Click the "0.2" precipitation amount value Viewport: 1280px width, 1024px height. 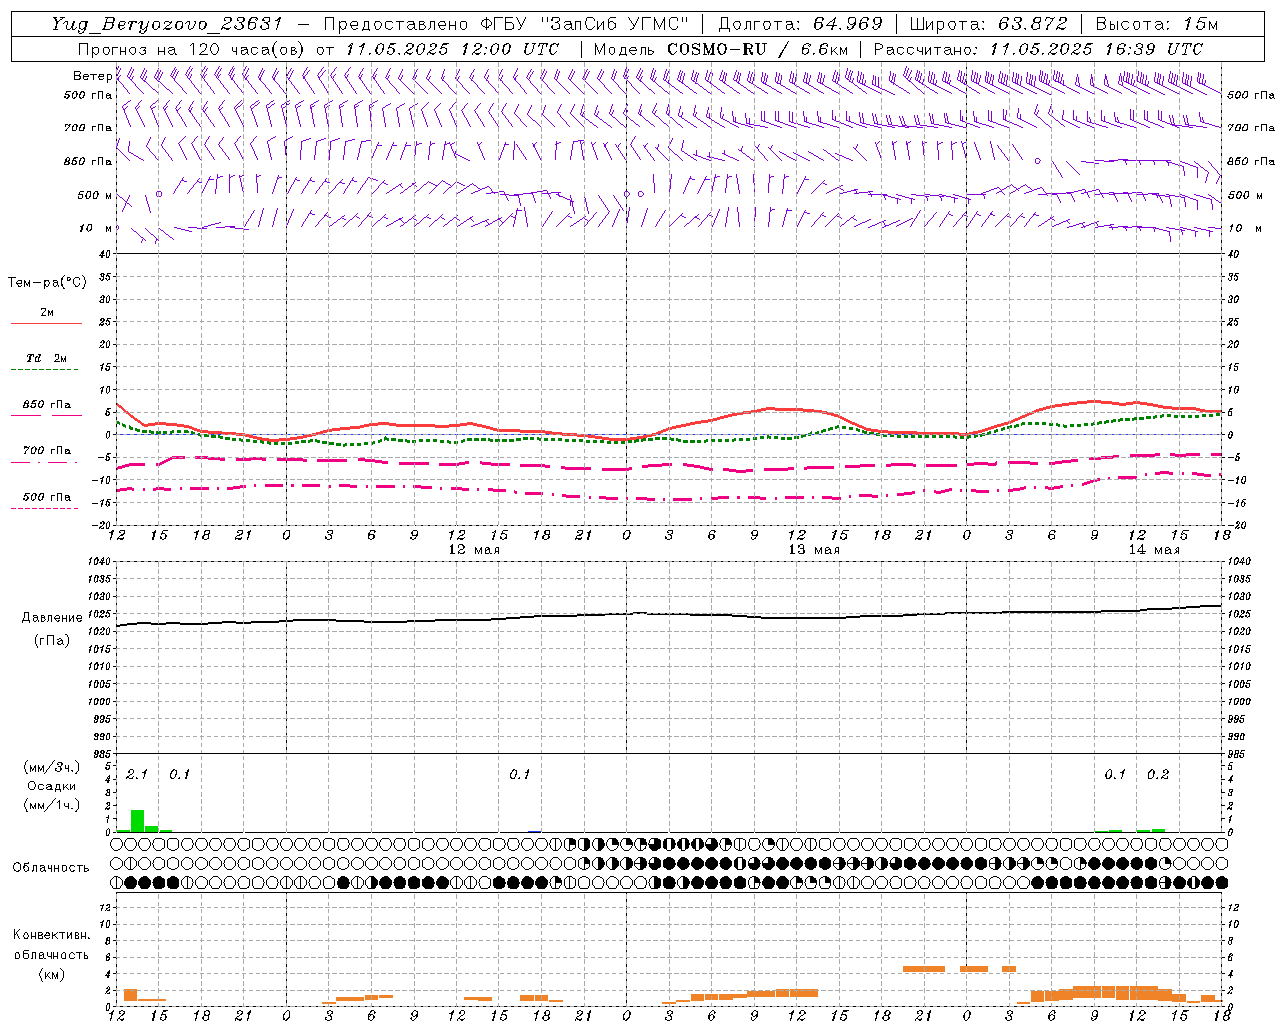[x=1158, y=775]
